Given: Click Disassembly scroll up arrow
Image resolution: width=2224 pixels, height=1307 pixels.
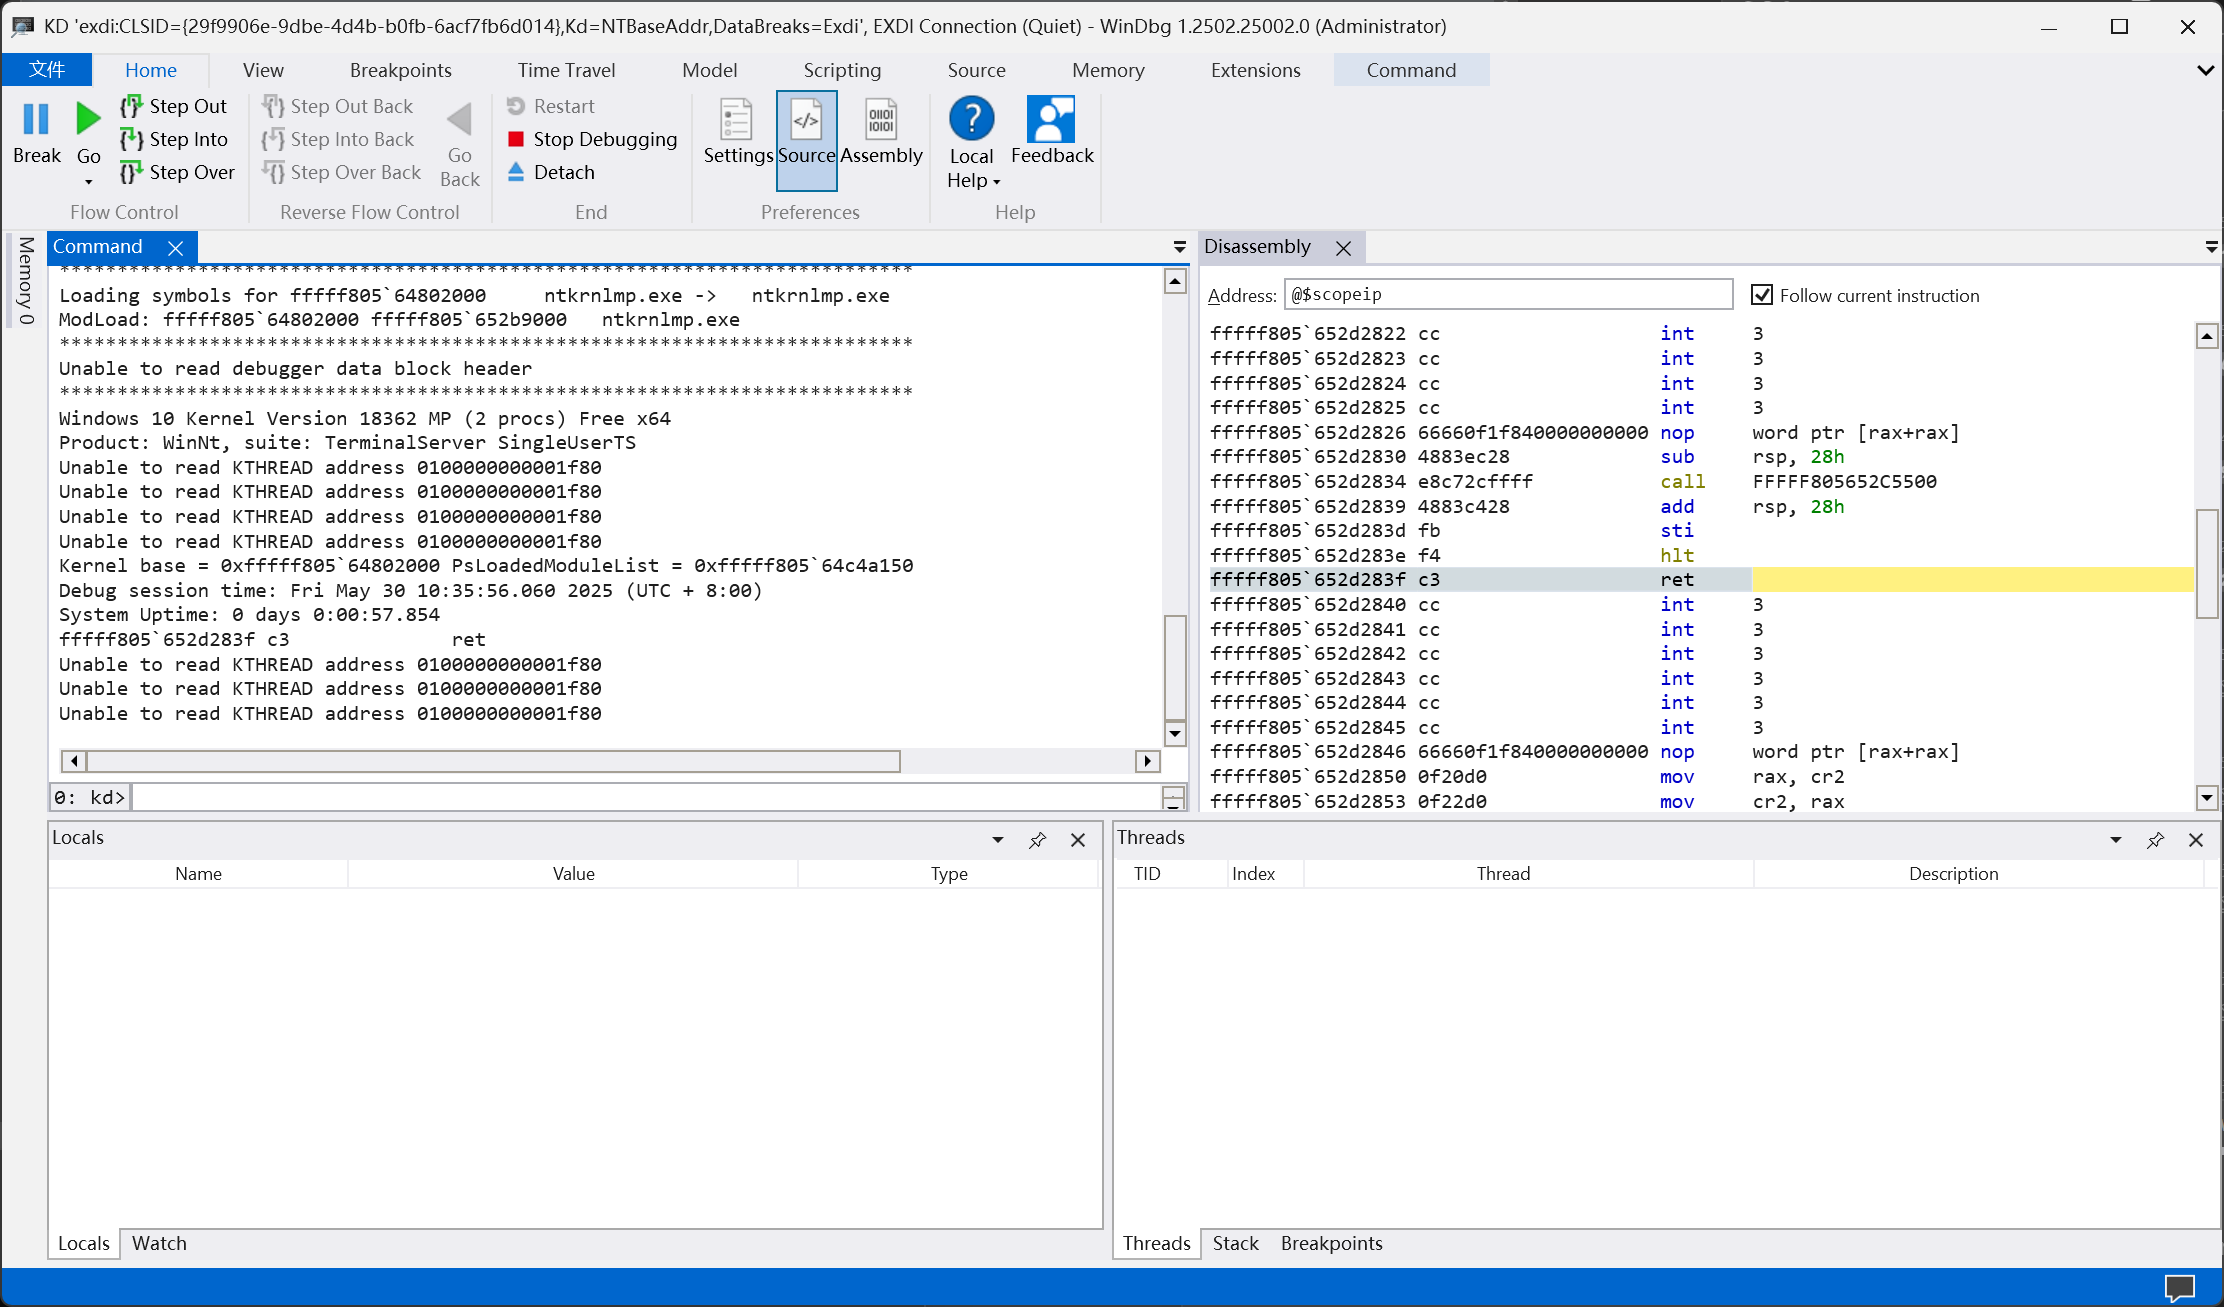Looking at the screenshot, I should [x=2207, y=336].
